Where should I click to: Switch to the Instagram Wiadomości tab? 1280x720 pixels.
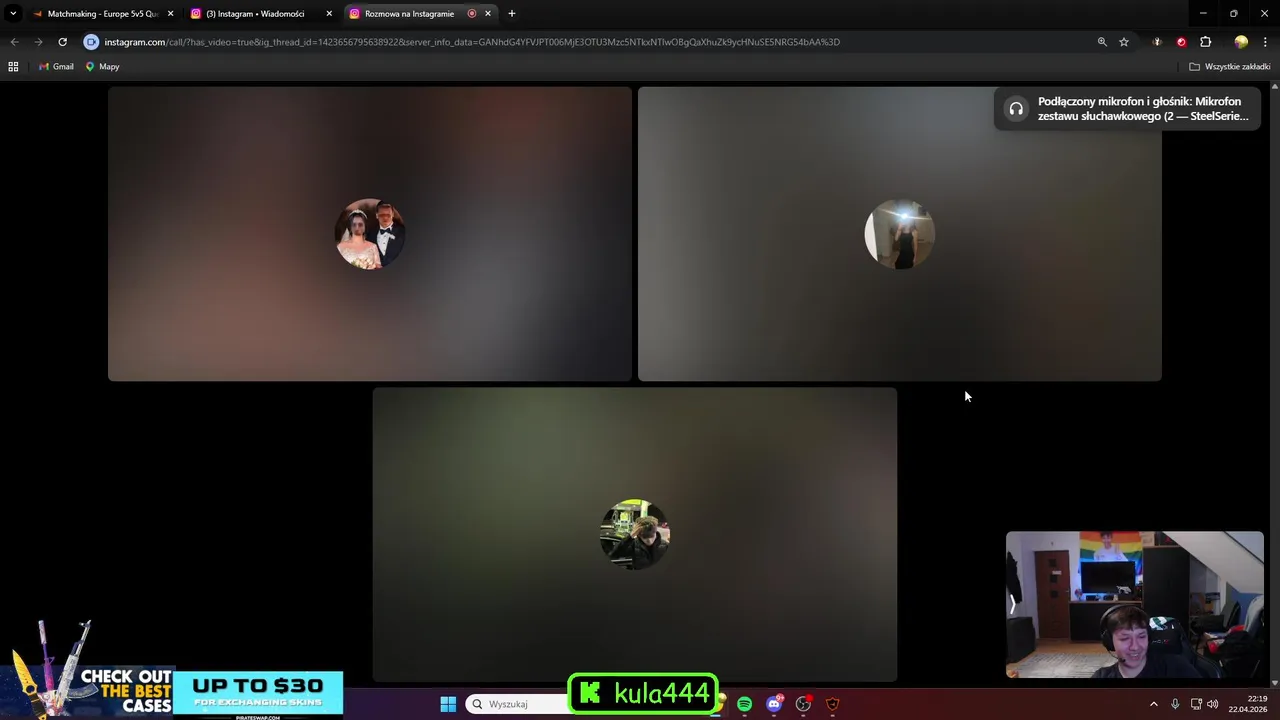255,14
